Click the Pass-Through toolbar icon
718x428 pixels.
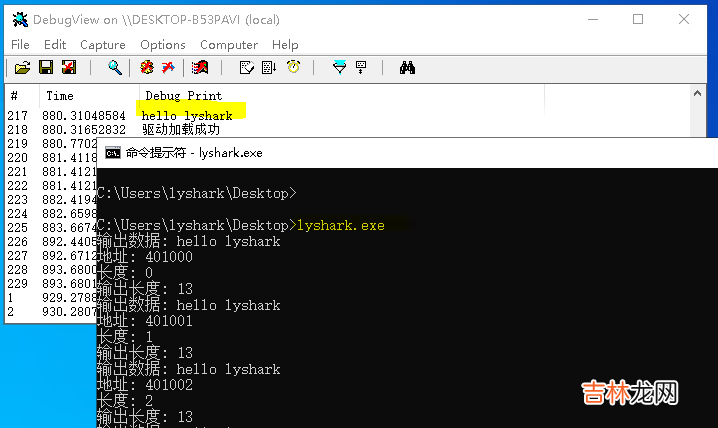(169, 68)
